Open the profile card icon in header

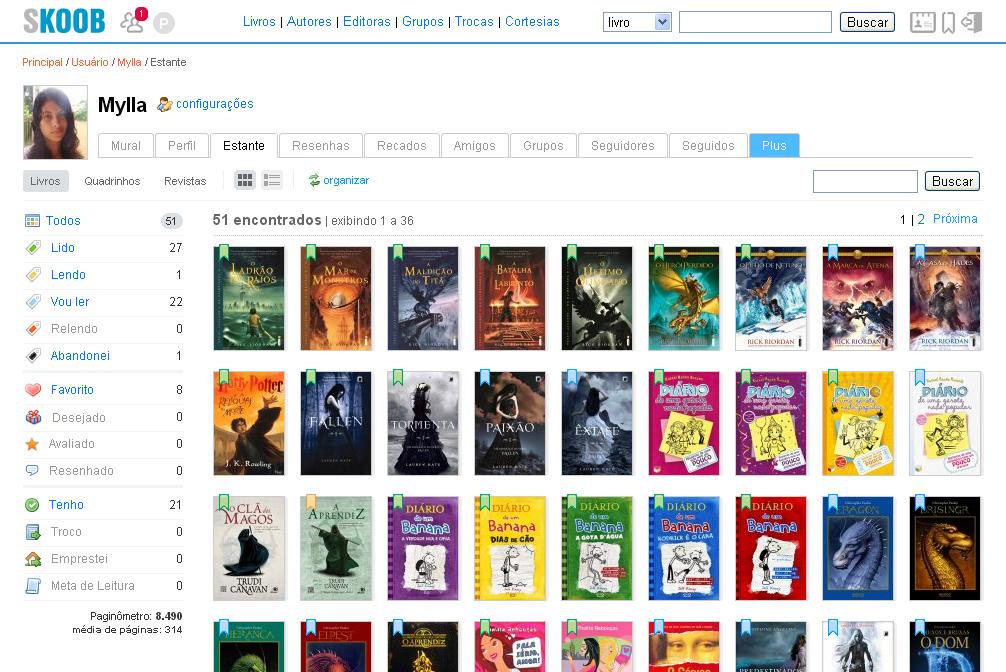[x=923, y=22]
